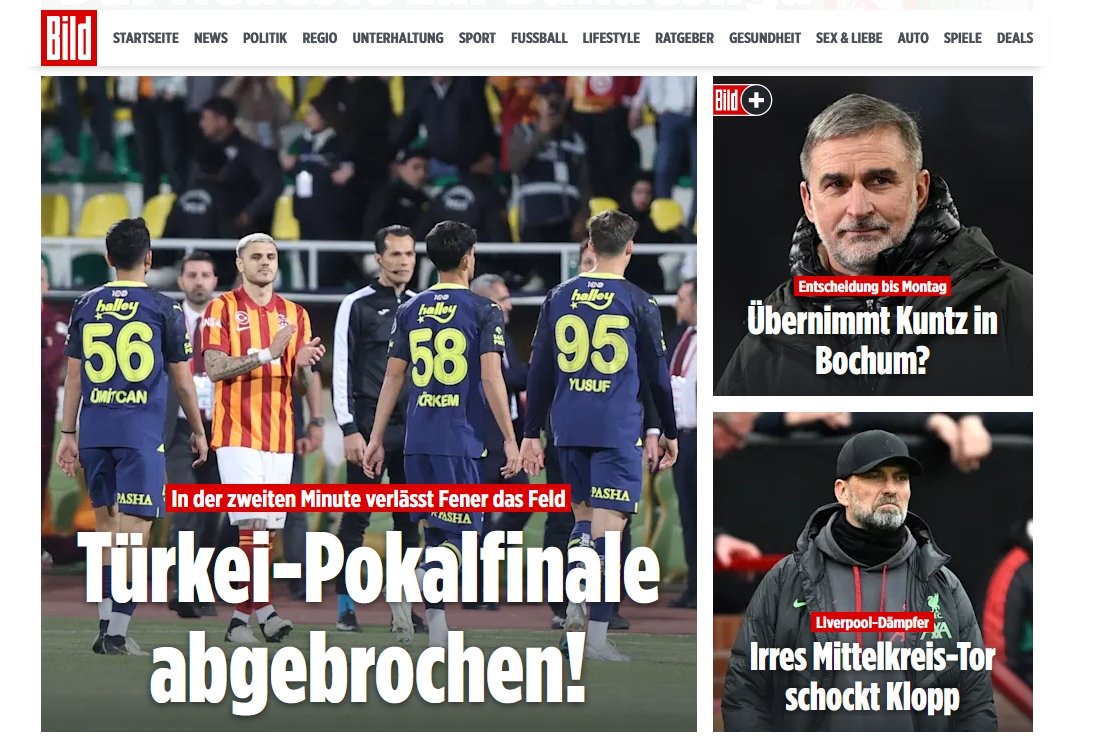Image resolution: width=1118 pixels, height=747 pixels.
Task: Go to the News section
Action: tap(210, 38)
